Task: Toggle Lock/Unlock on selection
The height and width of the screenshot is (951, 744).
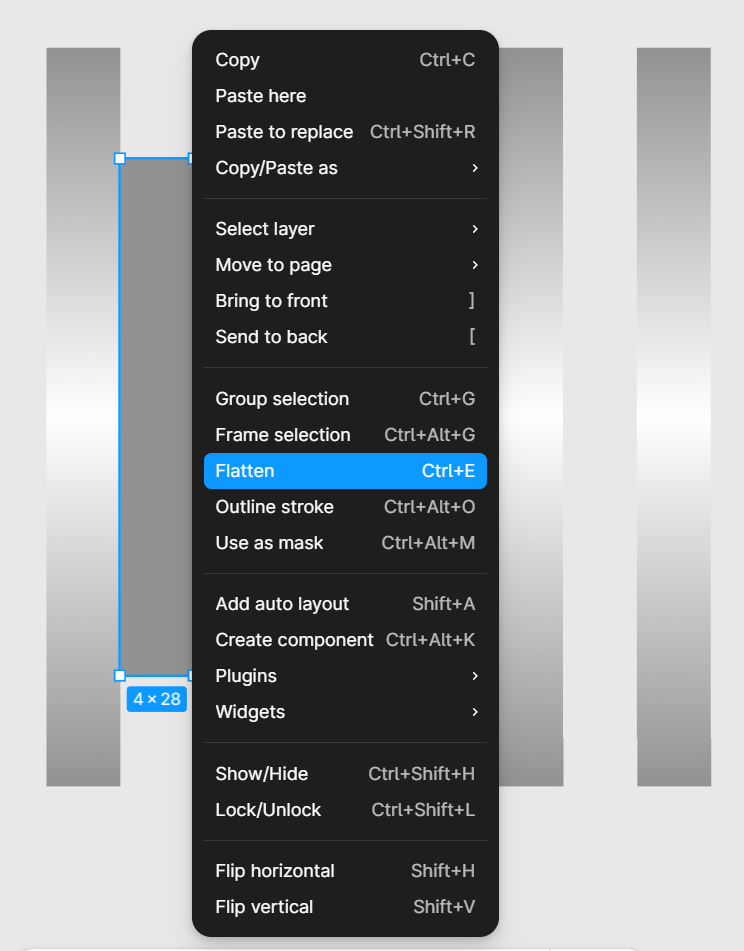Action: (269, 810)
